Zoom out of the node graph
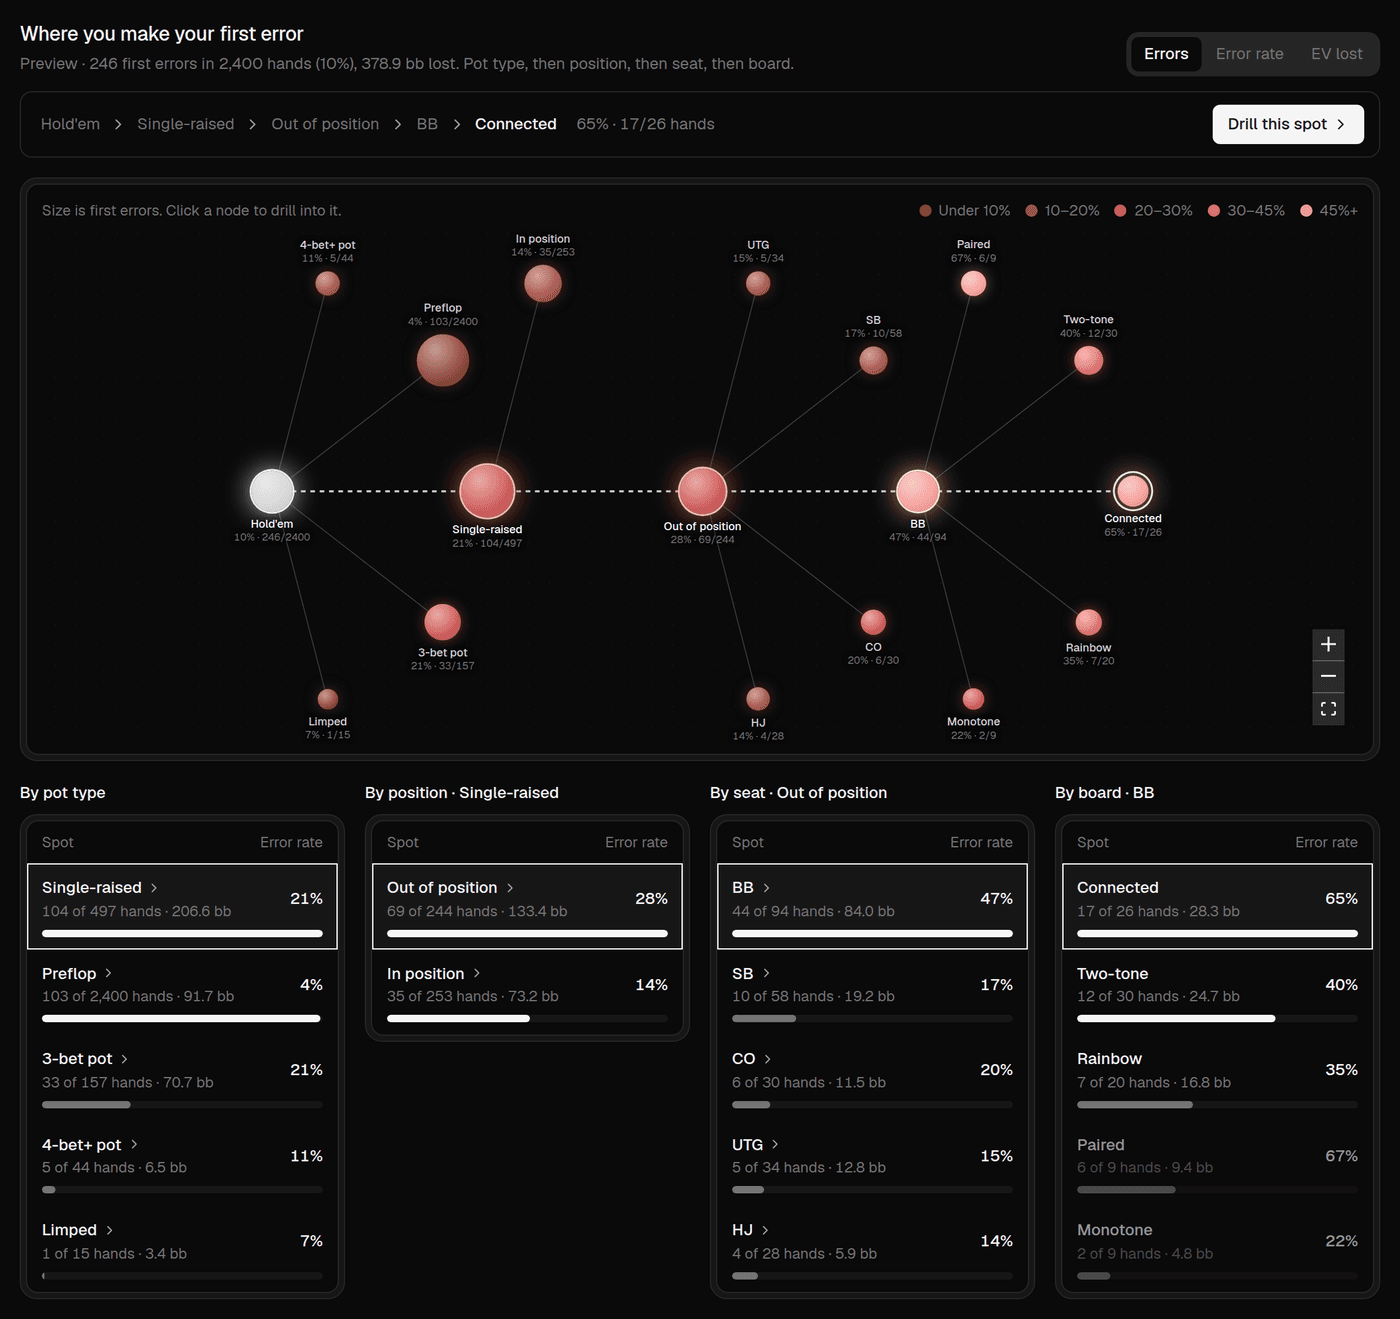 click(1328, 677)
